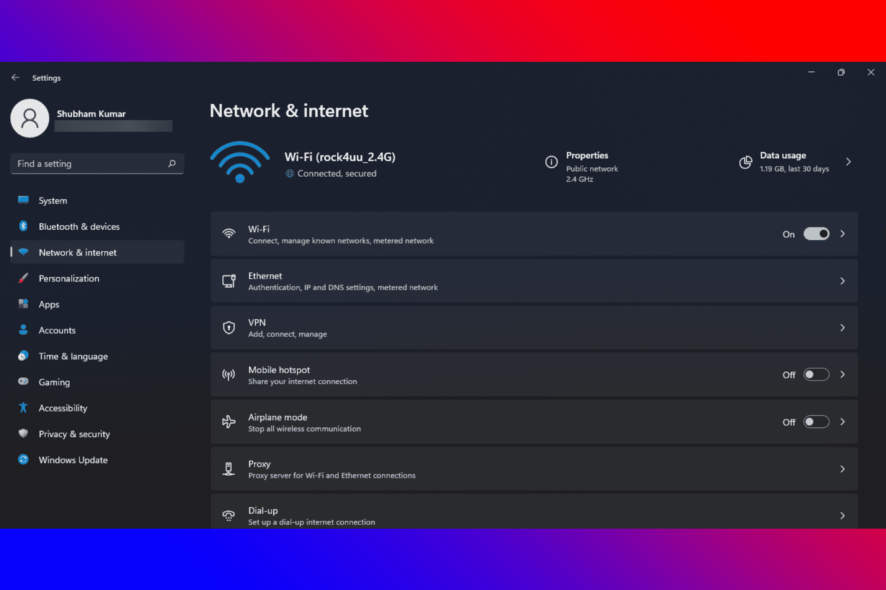
Task: Click the Dial-up phone icon
Action: tap(228, 514)
